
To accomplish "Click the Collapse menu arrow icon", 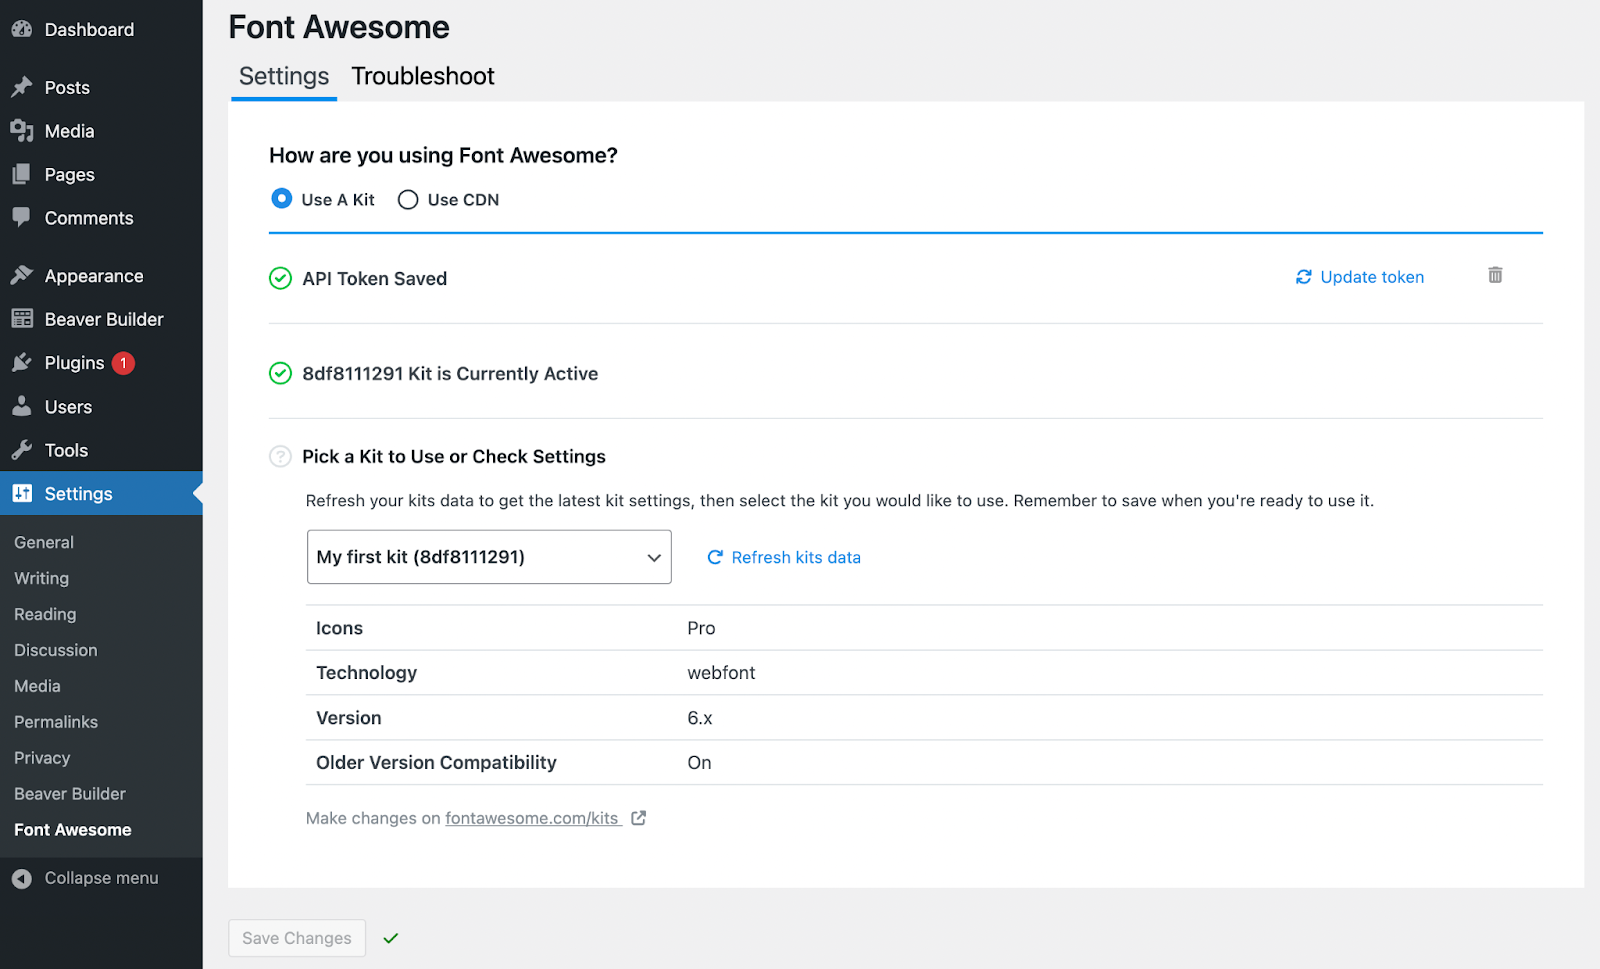I will click(22, 878).
